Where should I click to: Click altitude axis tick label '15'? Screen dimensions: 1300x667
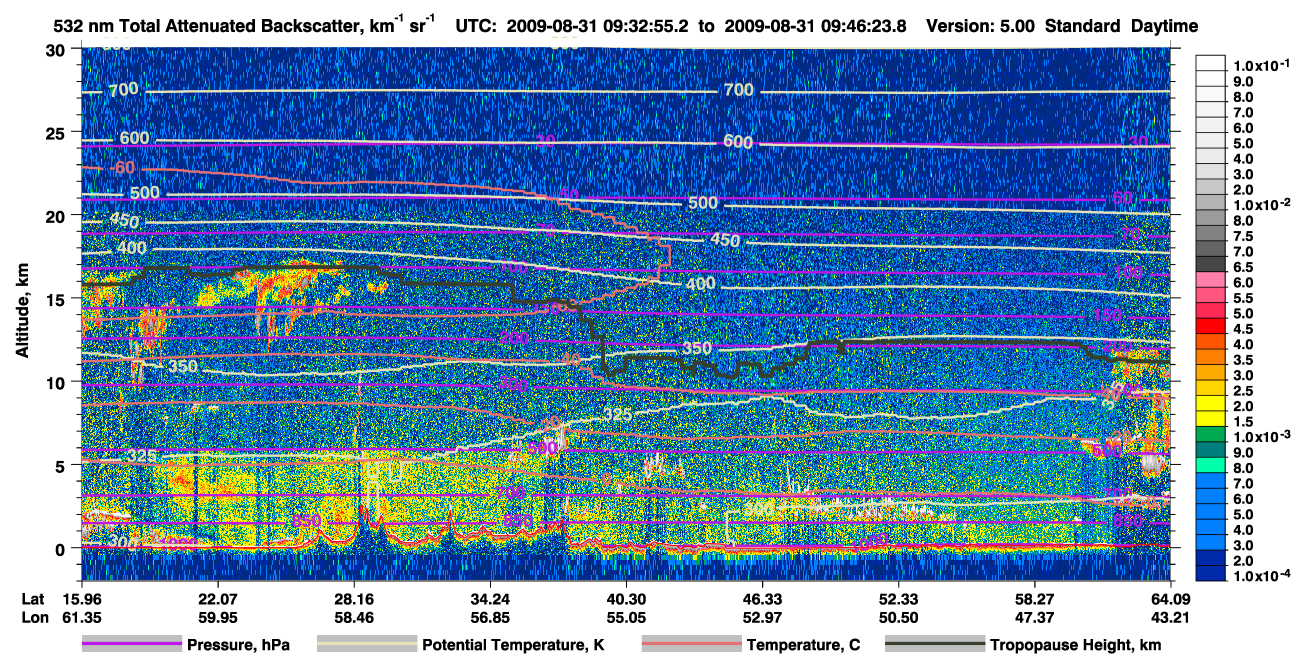pos(57,298)
